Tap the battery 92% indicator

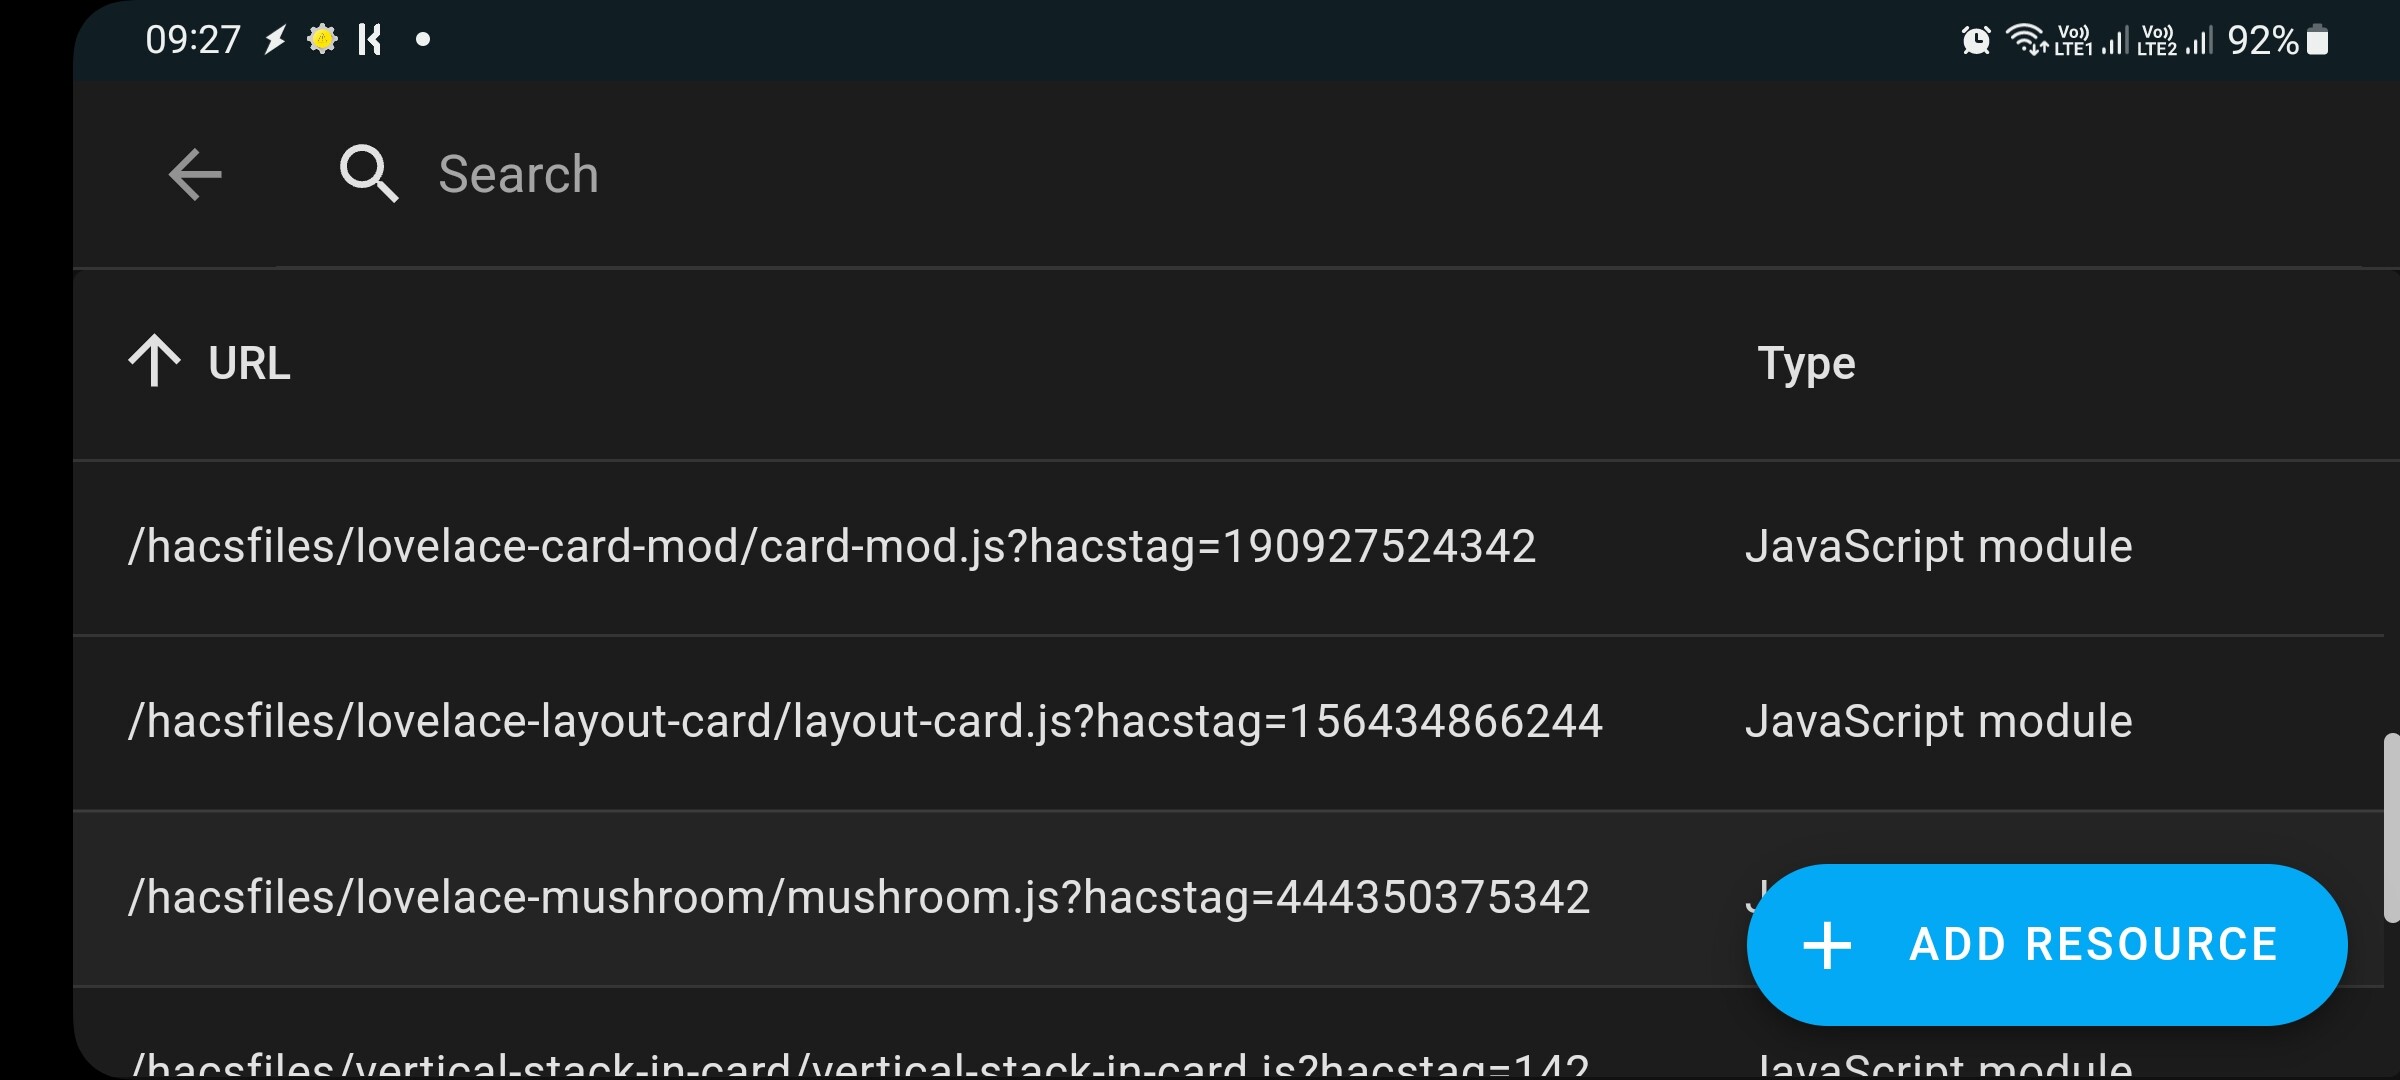click(x=2278, y=40)
